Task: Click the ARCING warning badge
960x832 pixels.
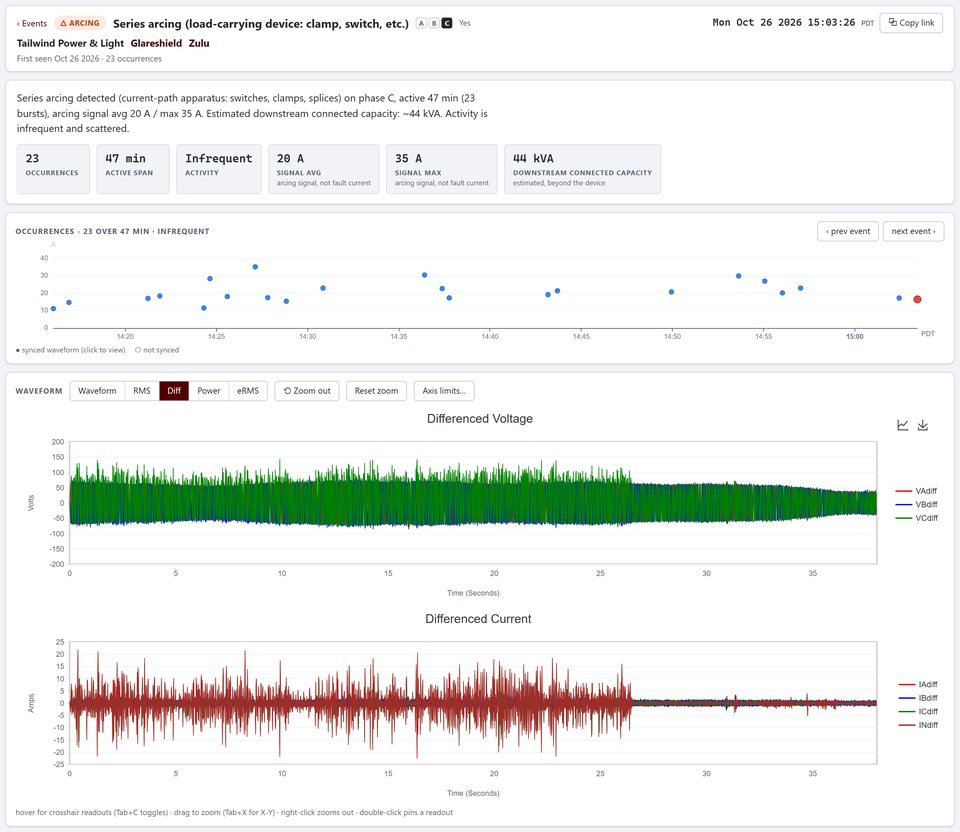Action: coord(80,23)
